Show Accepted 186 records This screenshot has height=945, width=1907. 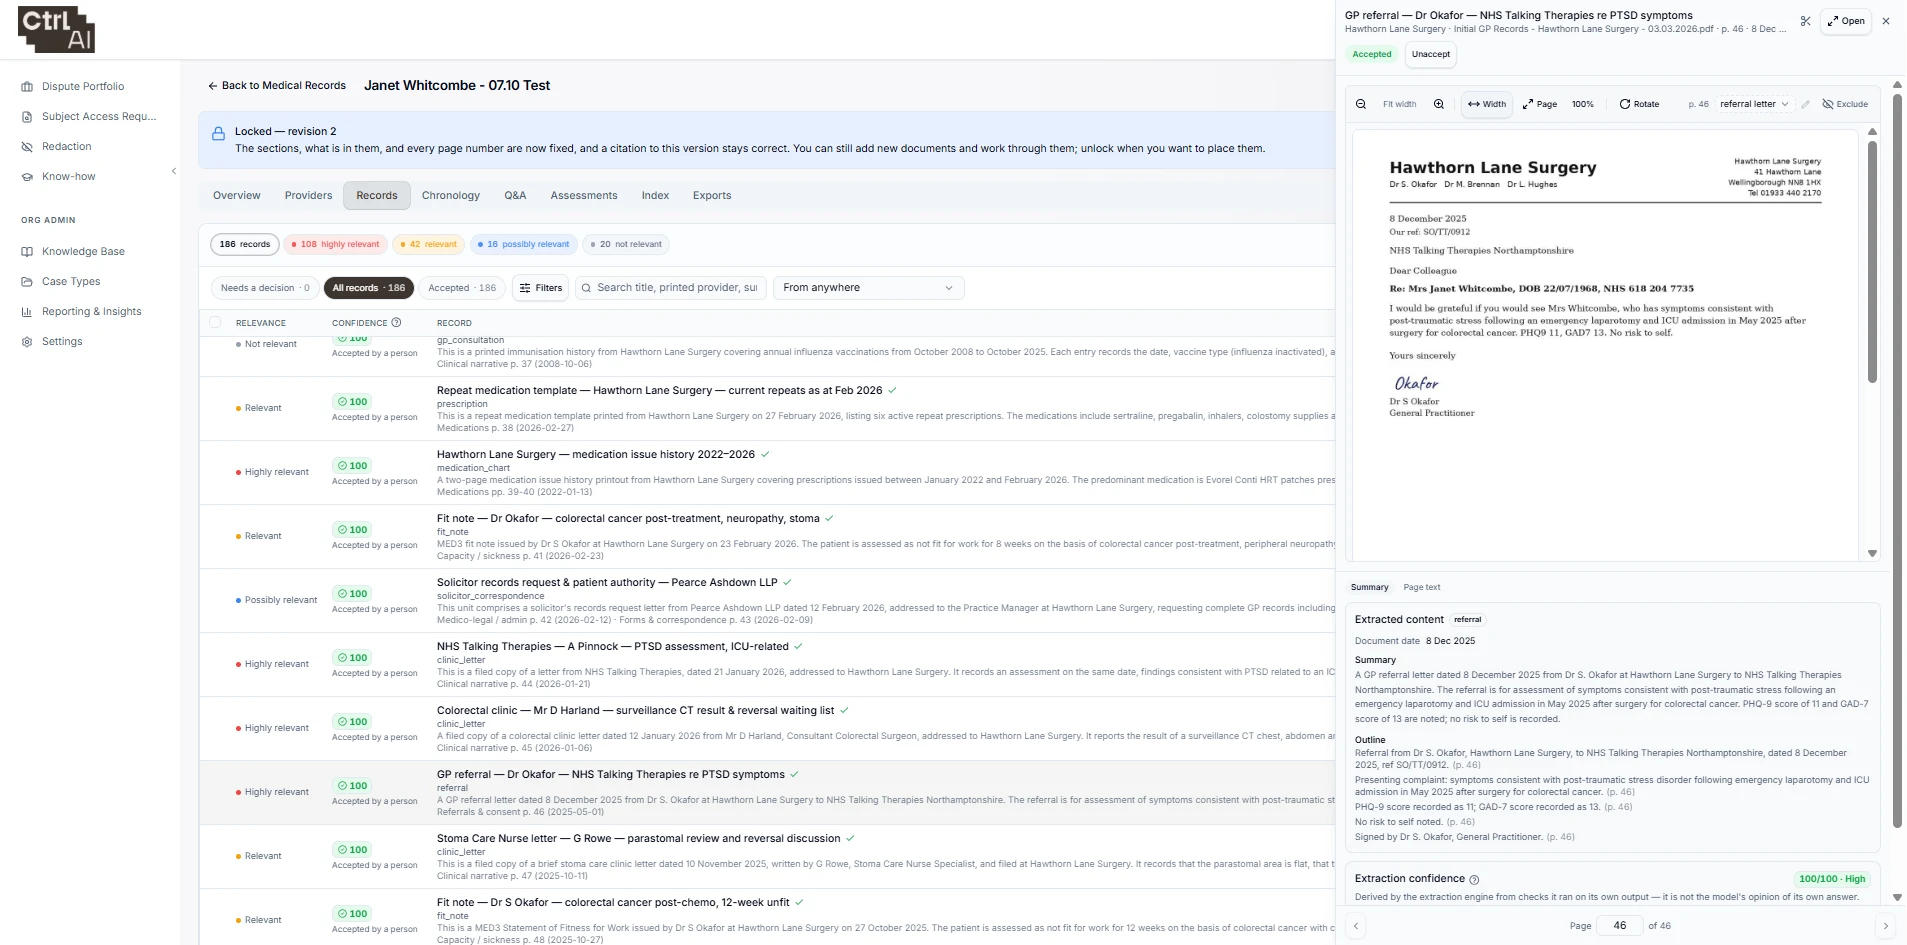click(x=462, y=288)
